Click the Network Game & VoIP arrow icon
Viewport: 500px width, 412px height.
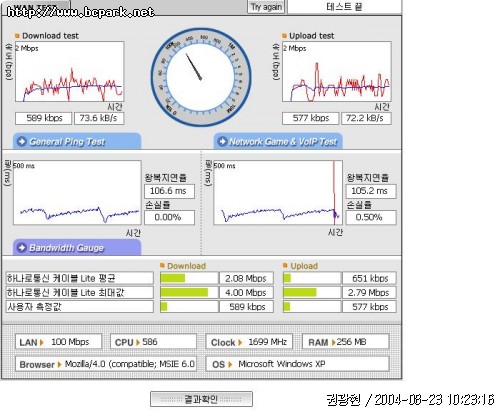[x=222, y=141]
